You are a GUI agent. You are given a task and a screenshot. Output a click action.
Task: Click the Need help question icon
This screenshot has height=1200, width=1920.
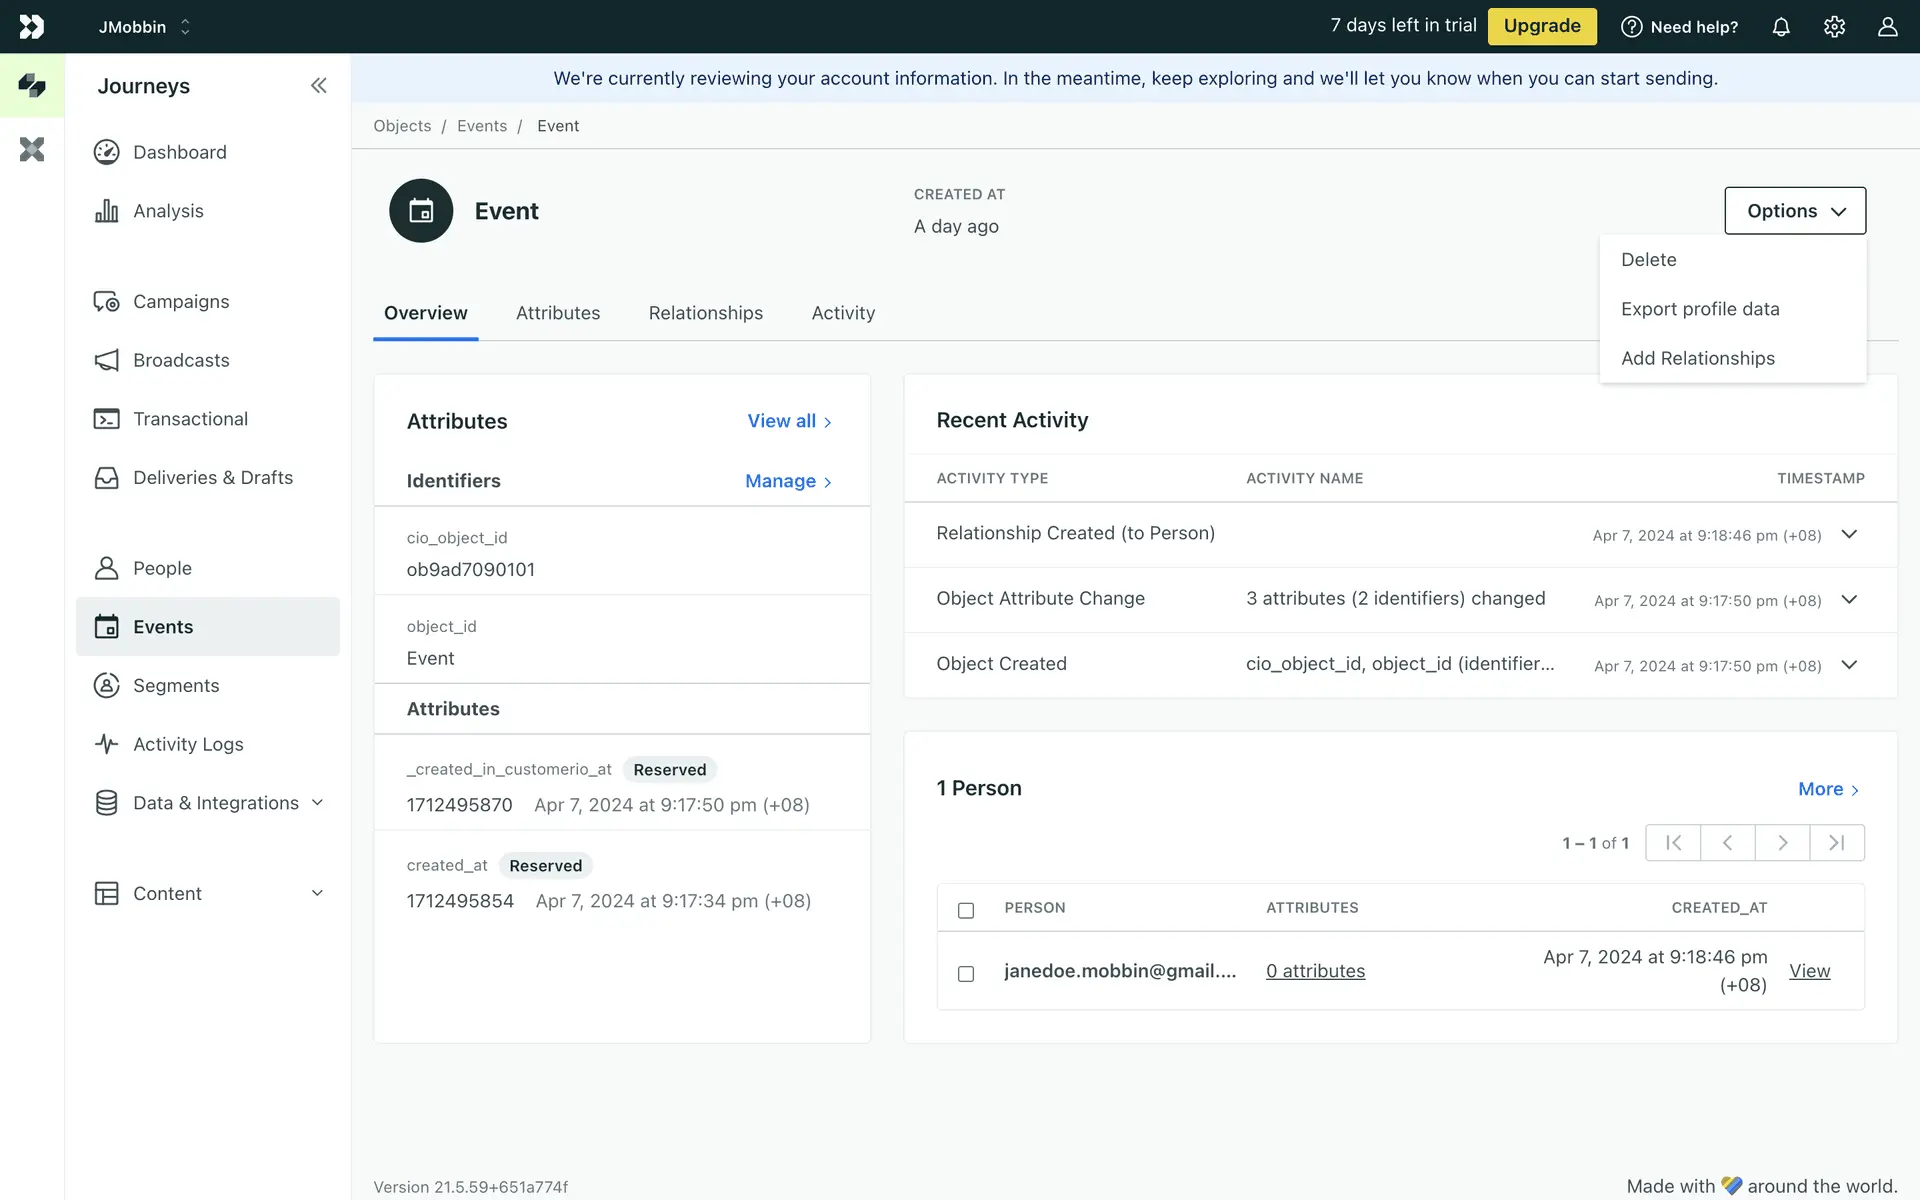pyautogui.click(x=1631, y=27)
